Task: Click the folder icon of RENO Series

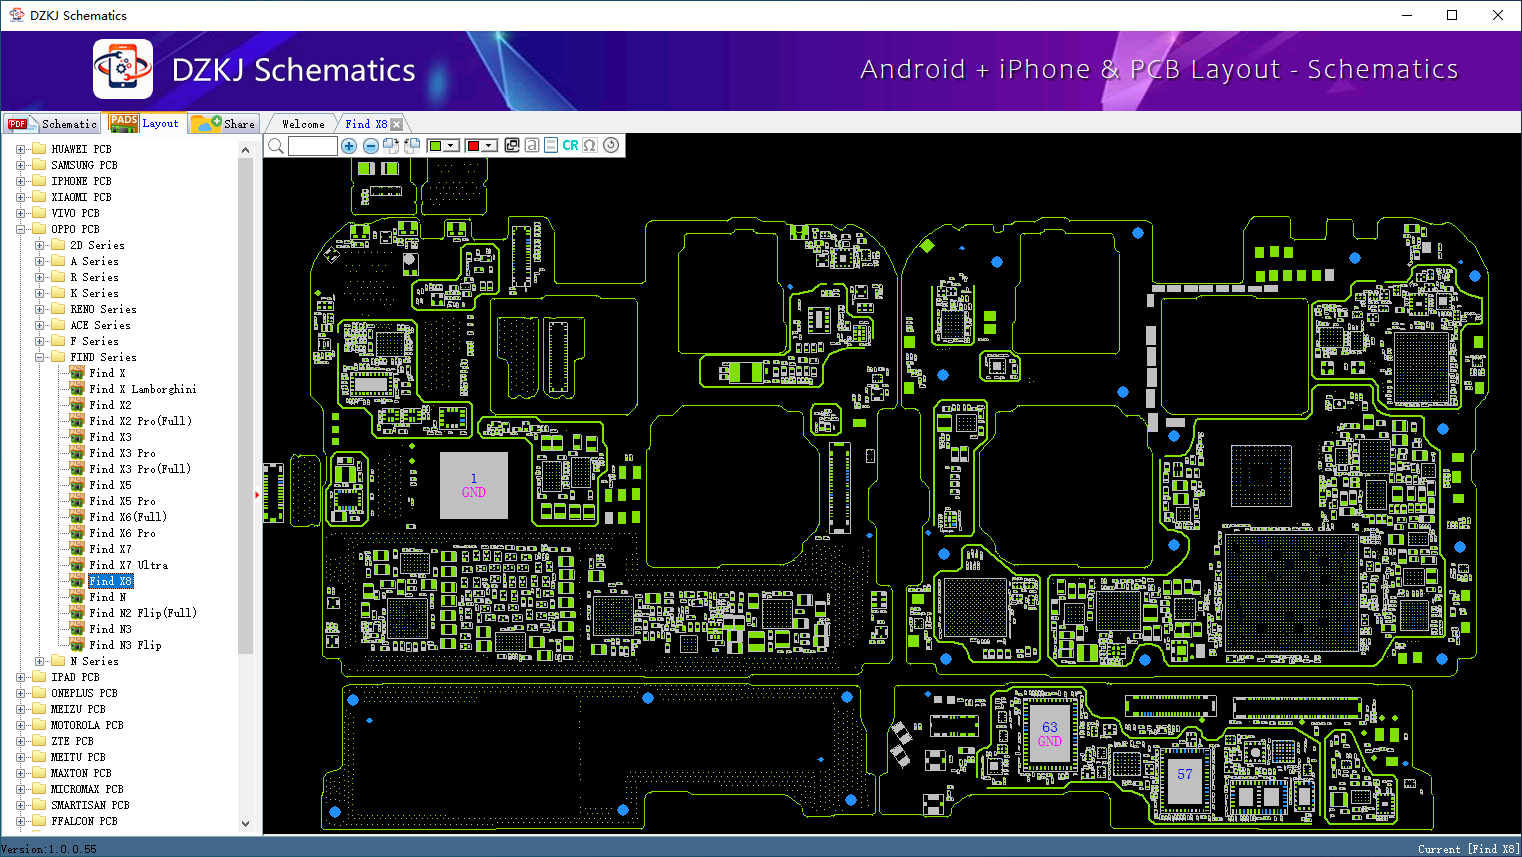Action: click(58, 309)
